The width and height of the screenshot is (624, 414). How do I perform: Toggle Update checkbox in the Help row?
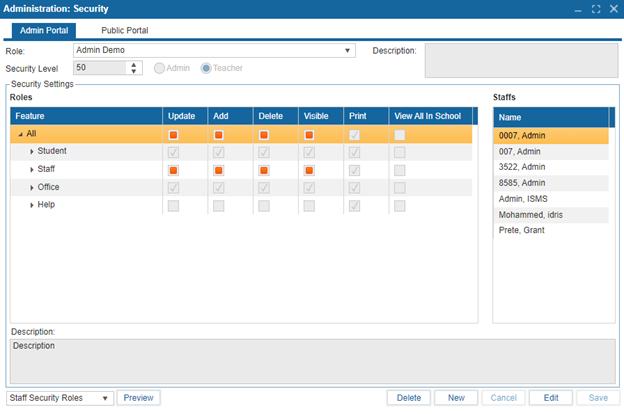[x=173, y=206]
